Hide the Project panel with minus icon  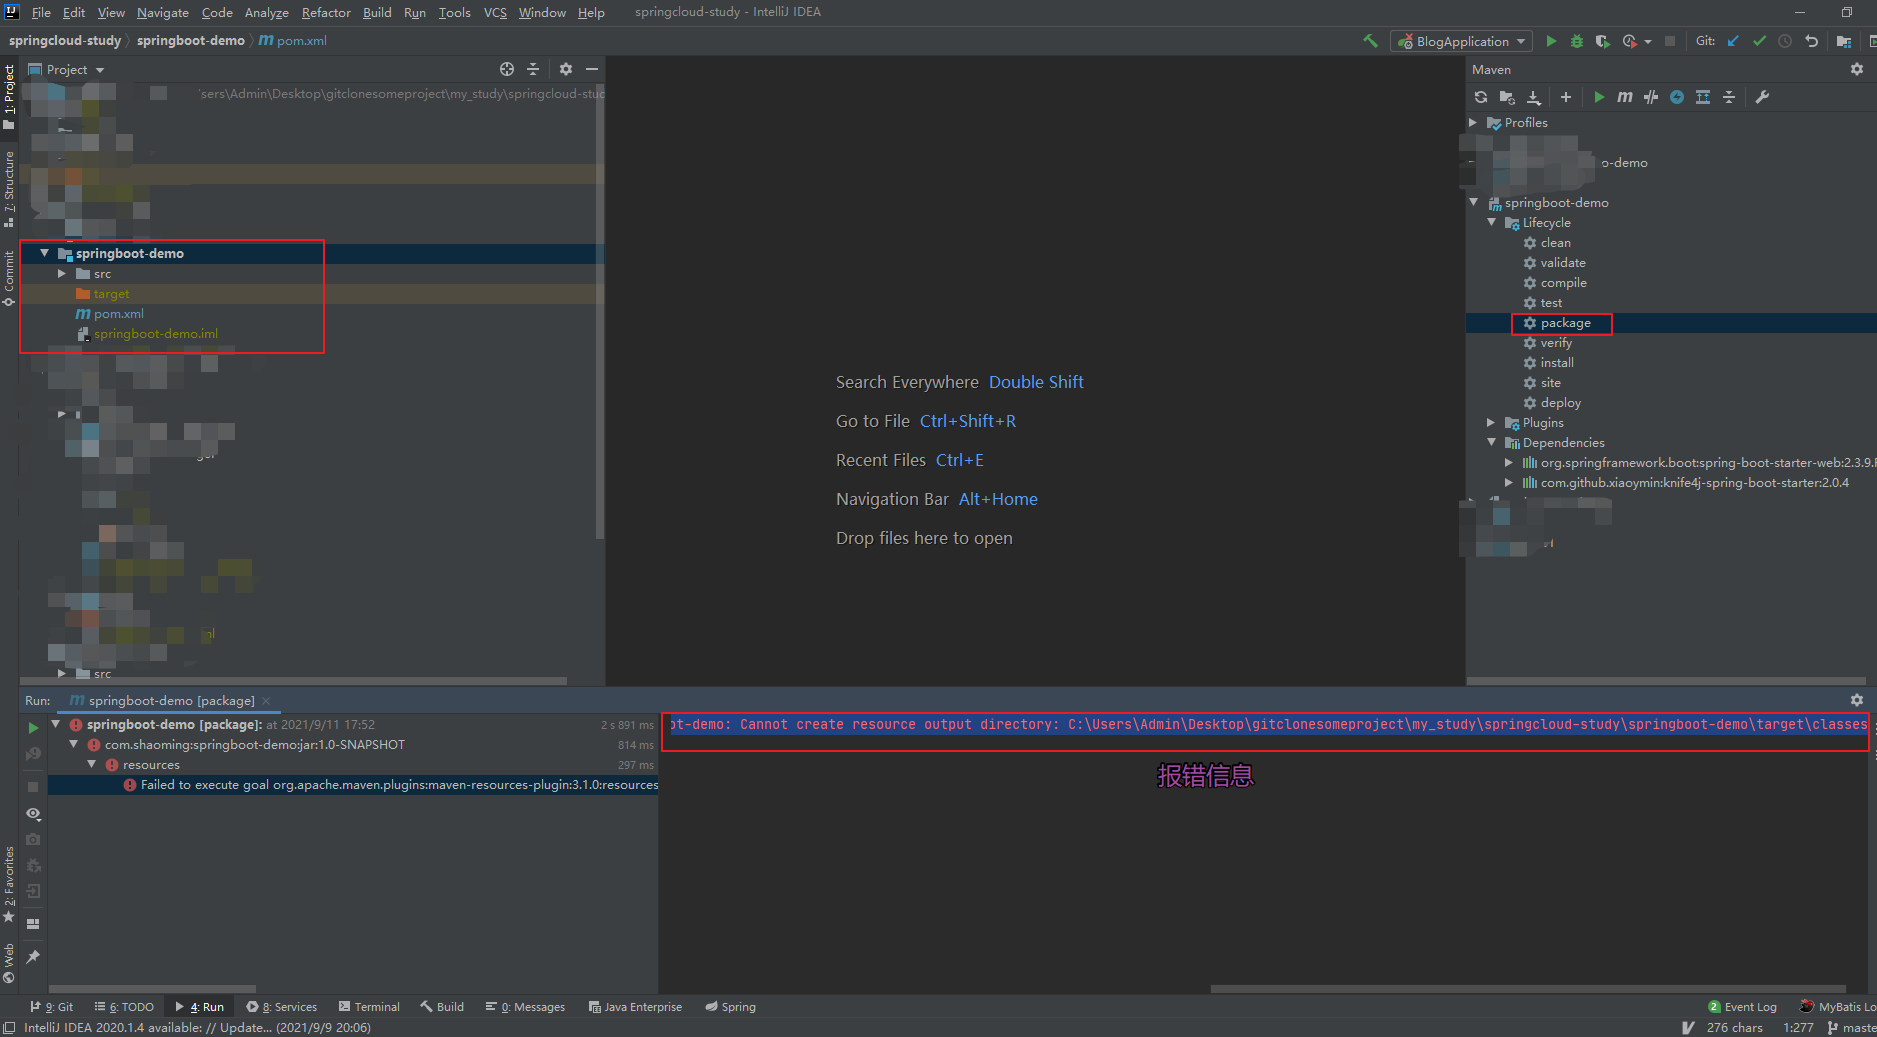pos(592,69)
